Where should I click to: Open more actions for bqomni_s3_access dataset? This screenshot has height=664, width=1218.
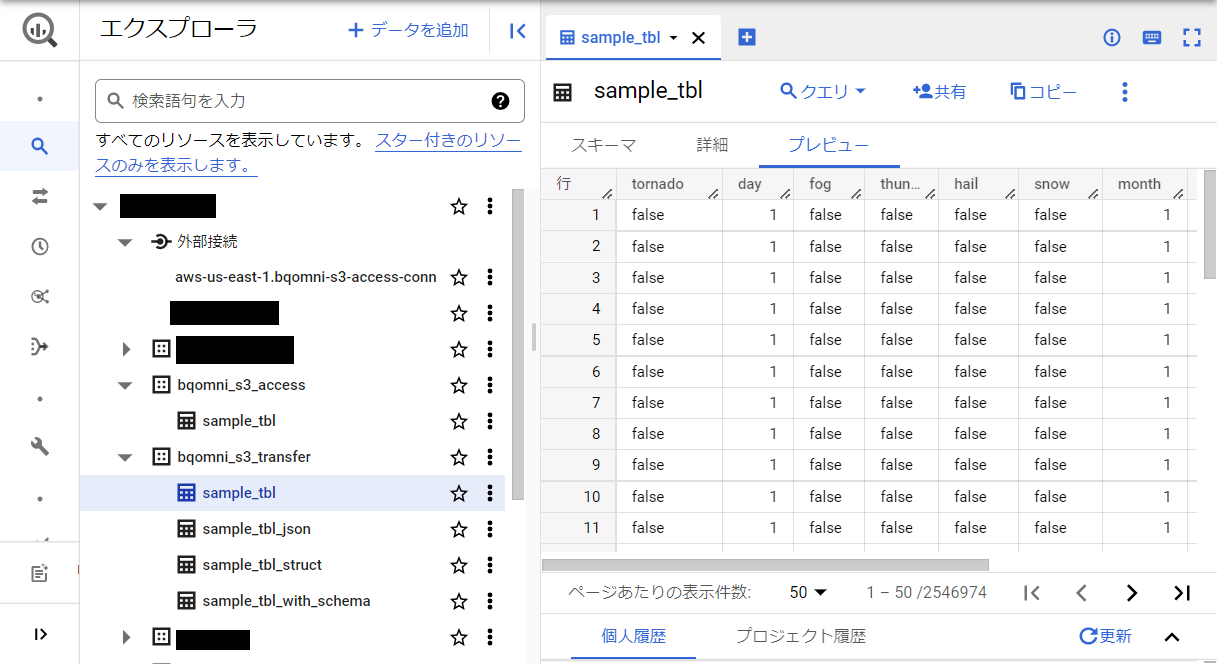coord(490,385)
